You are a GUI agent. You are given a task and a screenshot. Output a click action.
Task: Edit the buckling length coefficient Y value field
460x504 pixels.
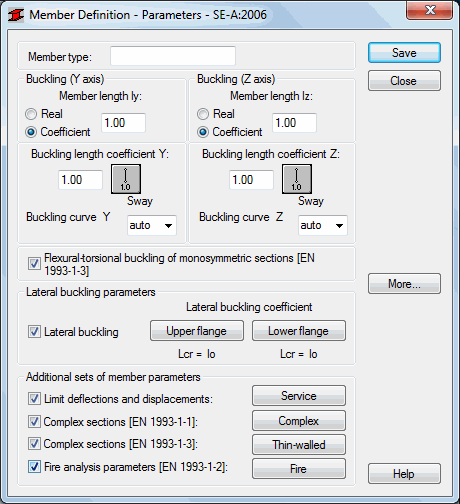(80, 180)
